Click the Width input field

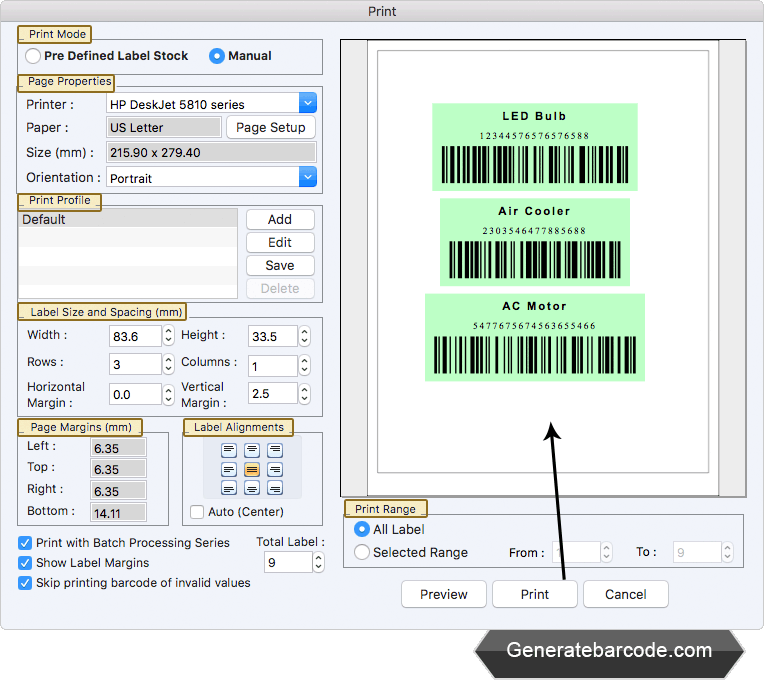(135, 336)
